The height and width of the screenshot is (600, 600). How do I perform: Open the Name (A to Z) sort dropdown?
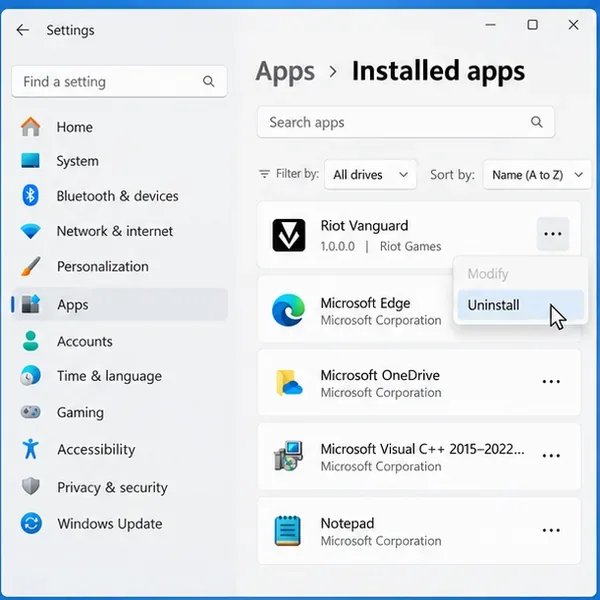coord(537,175)
